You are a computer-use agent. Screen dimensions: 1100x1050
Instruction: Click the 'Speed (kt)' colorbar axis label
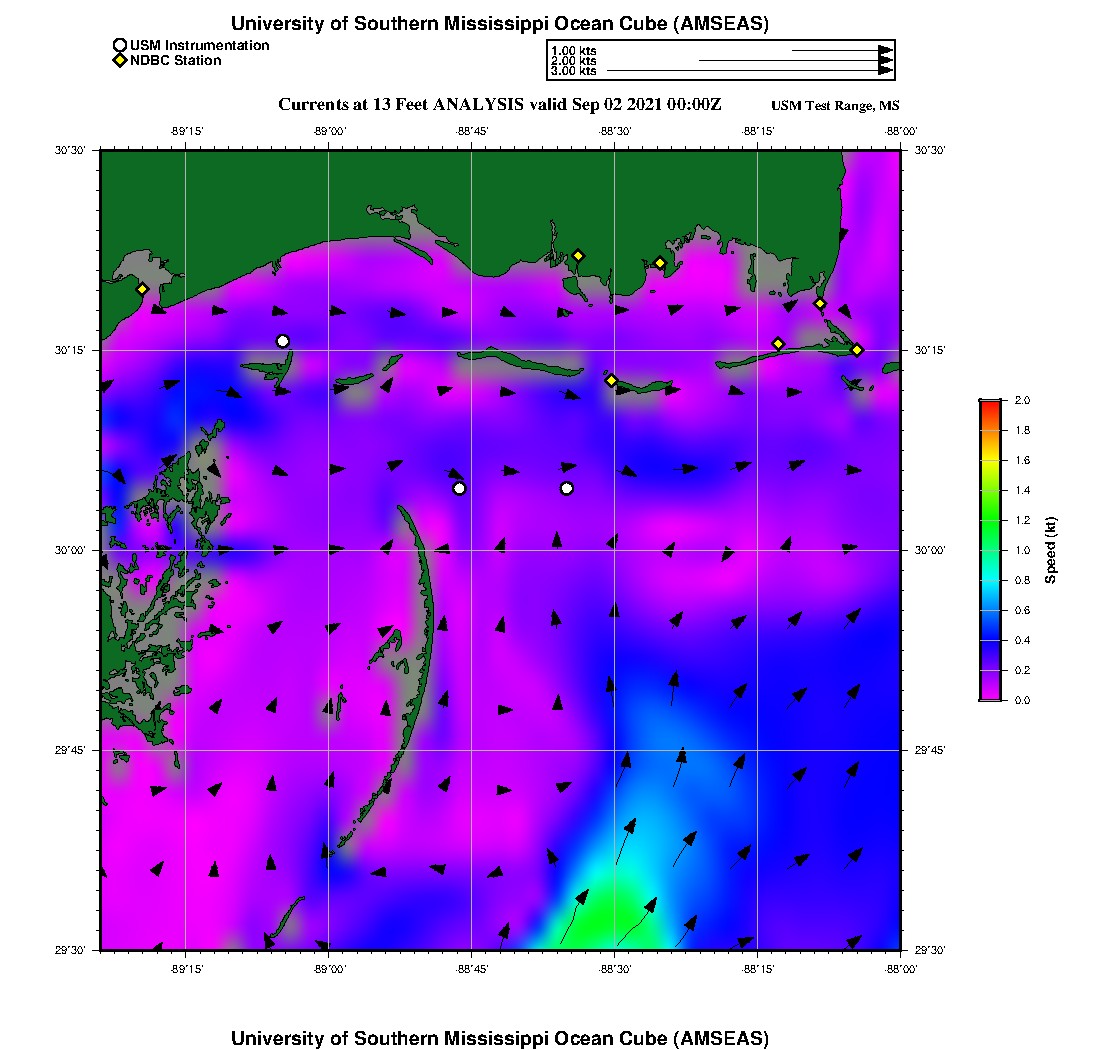tap(1050, 550)
